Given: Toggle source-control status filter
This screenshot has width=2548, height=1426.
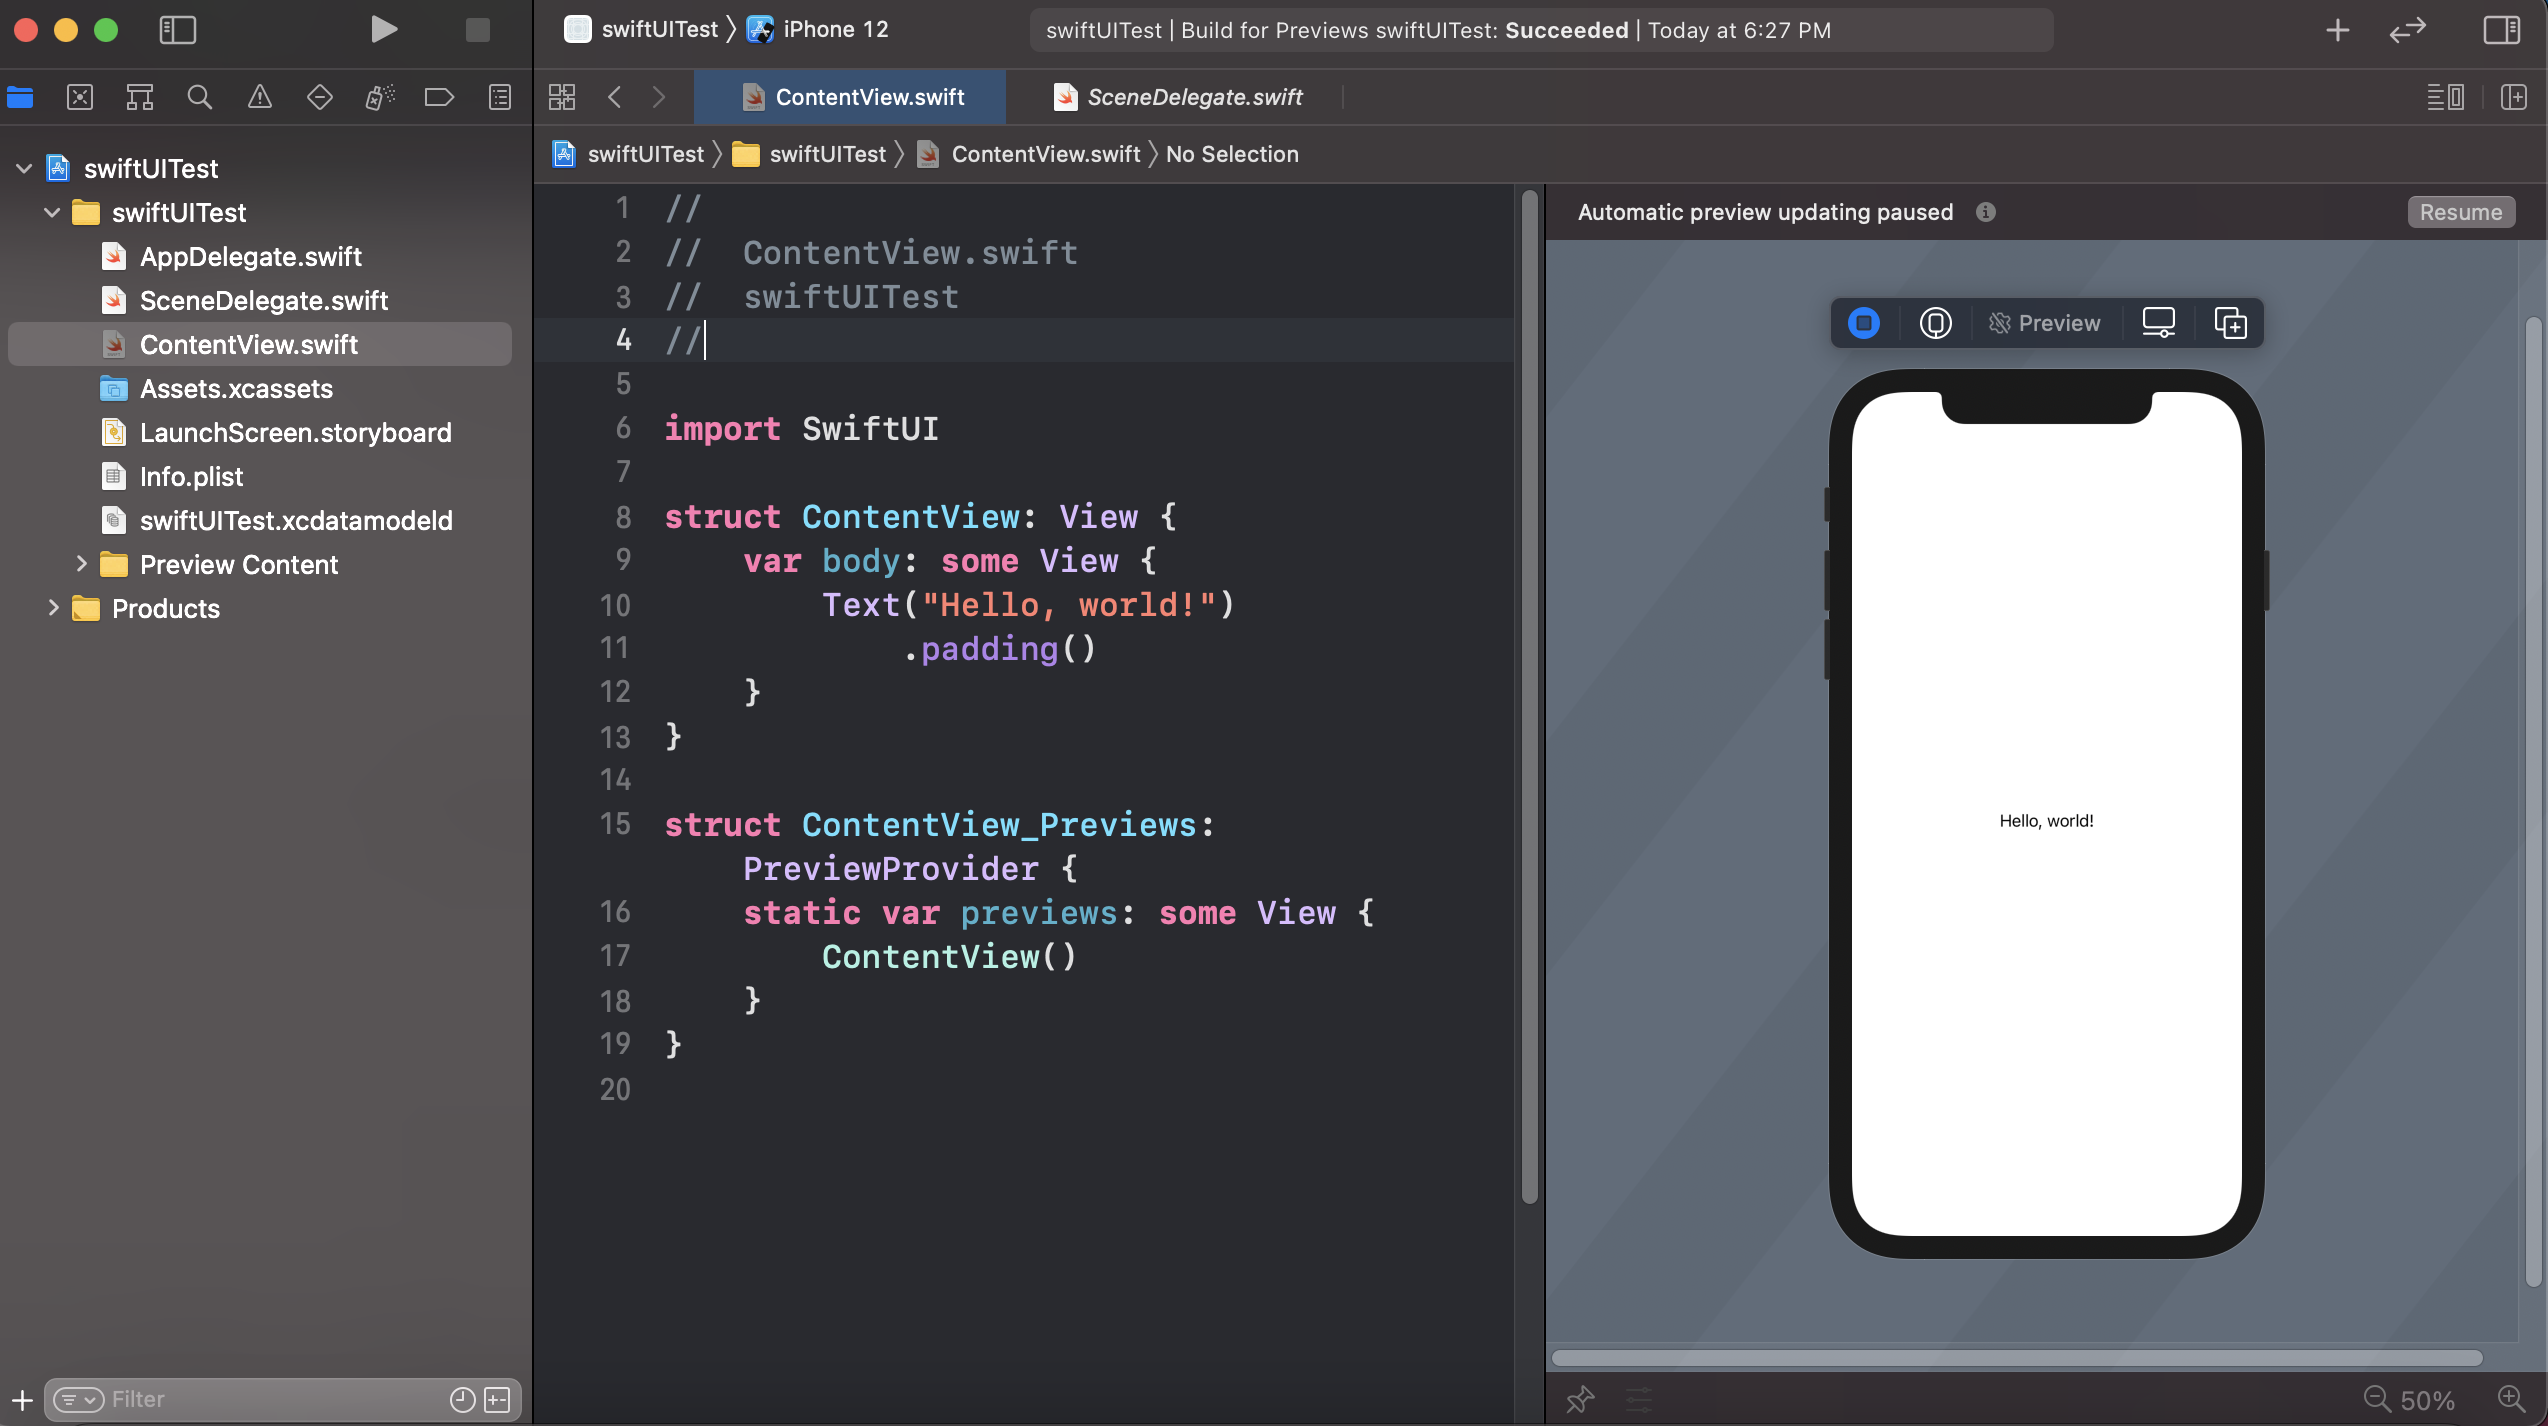Looking at the screenshot, I should [x=497, y=1399].
